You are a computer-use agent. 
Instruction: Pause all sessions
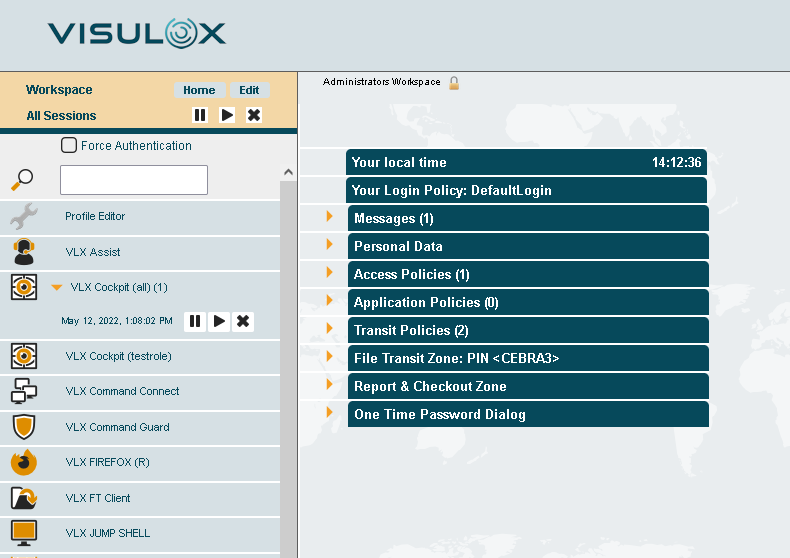200,115
